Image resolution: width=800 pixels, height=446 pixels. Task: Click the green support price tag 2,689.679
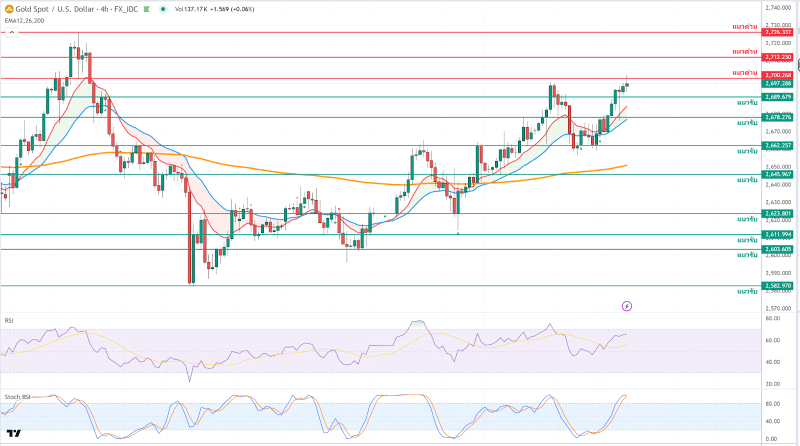click(778, 97)
